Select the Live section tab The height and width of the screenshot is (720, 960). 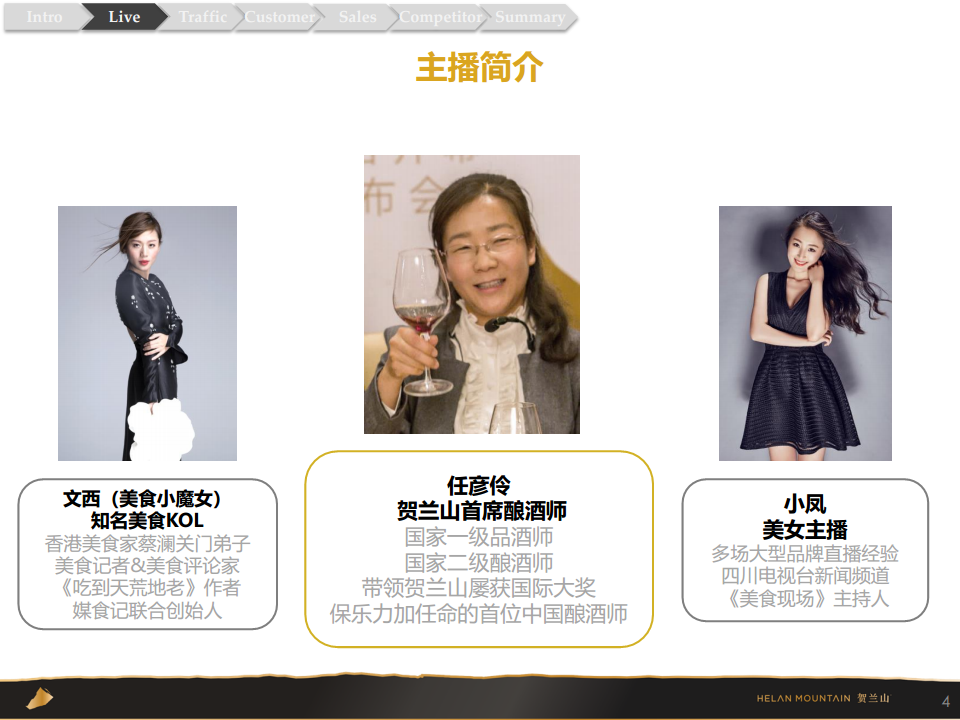click(124, 17)
